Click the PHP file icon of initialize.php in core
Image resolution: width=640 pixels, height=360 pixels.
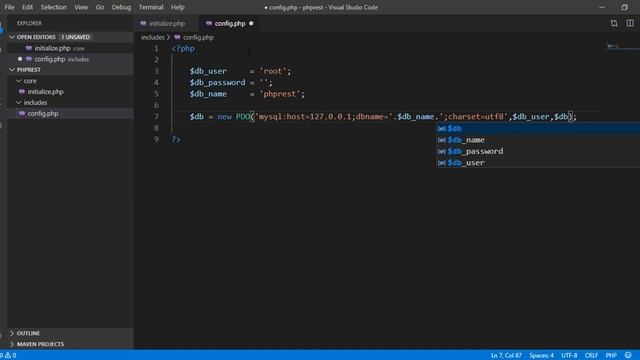pyautogui.click(x=22, y=92)
